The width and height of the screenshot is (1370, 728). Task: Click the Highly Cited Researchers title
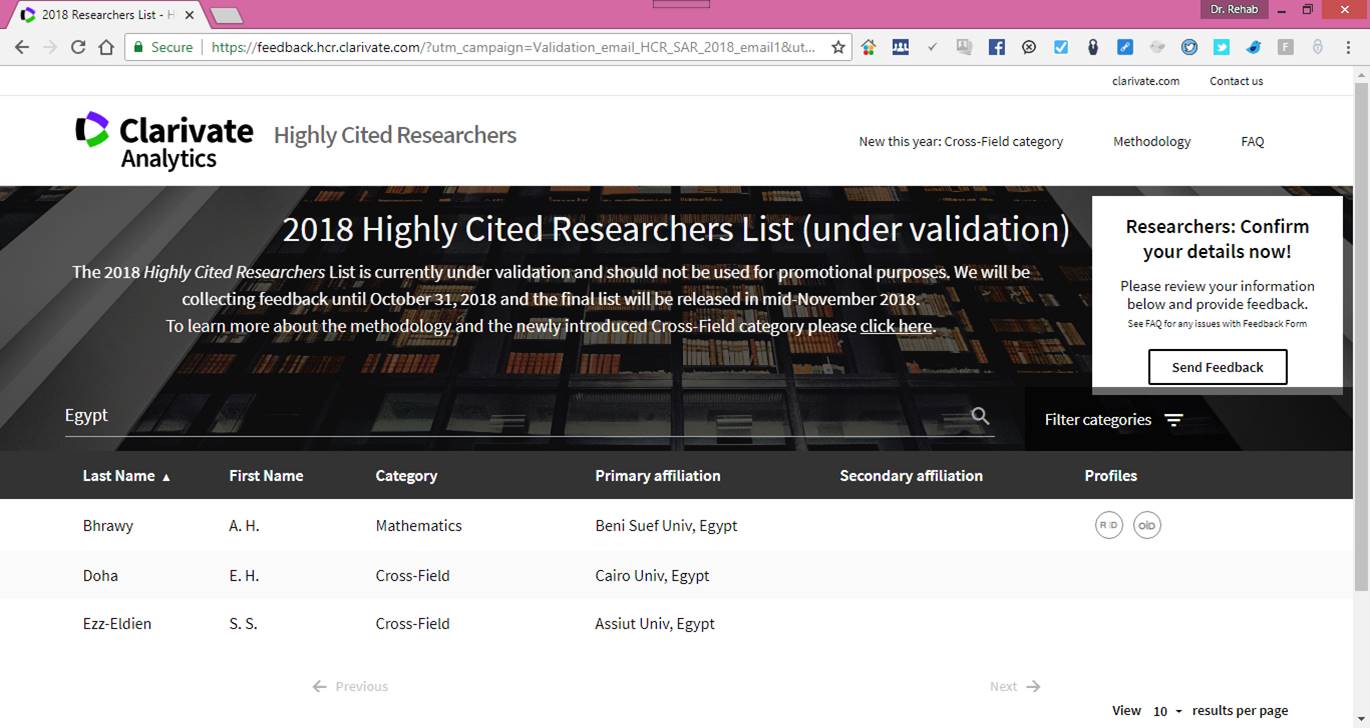coord(395,135)
